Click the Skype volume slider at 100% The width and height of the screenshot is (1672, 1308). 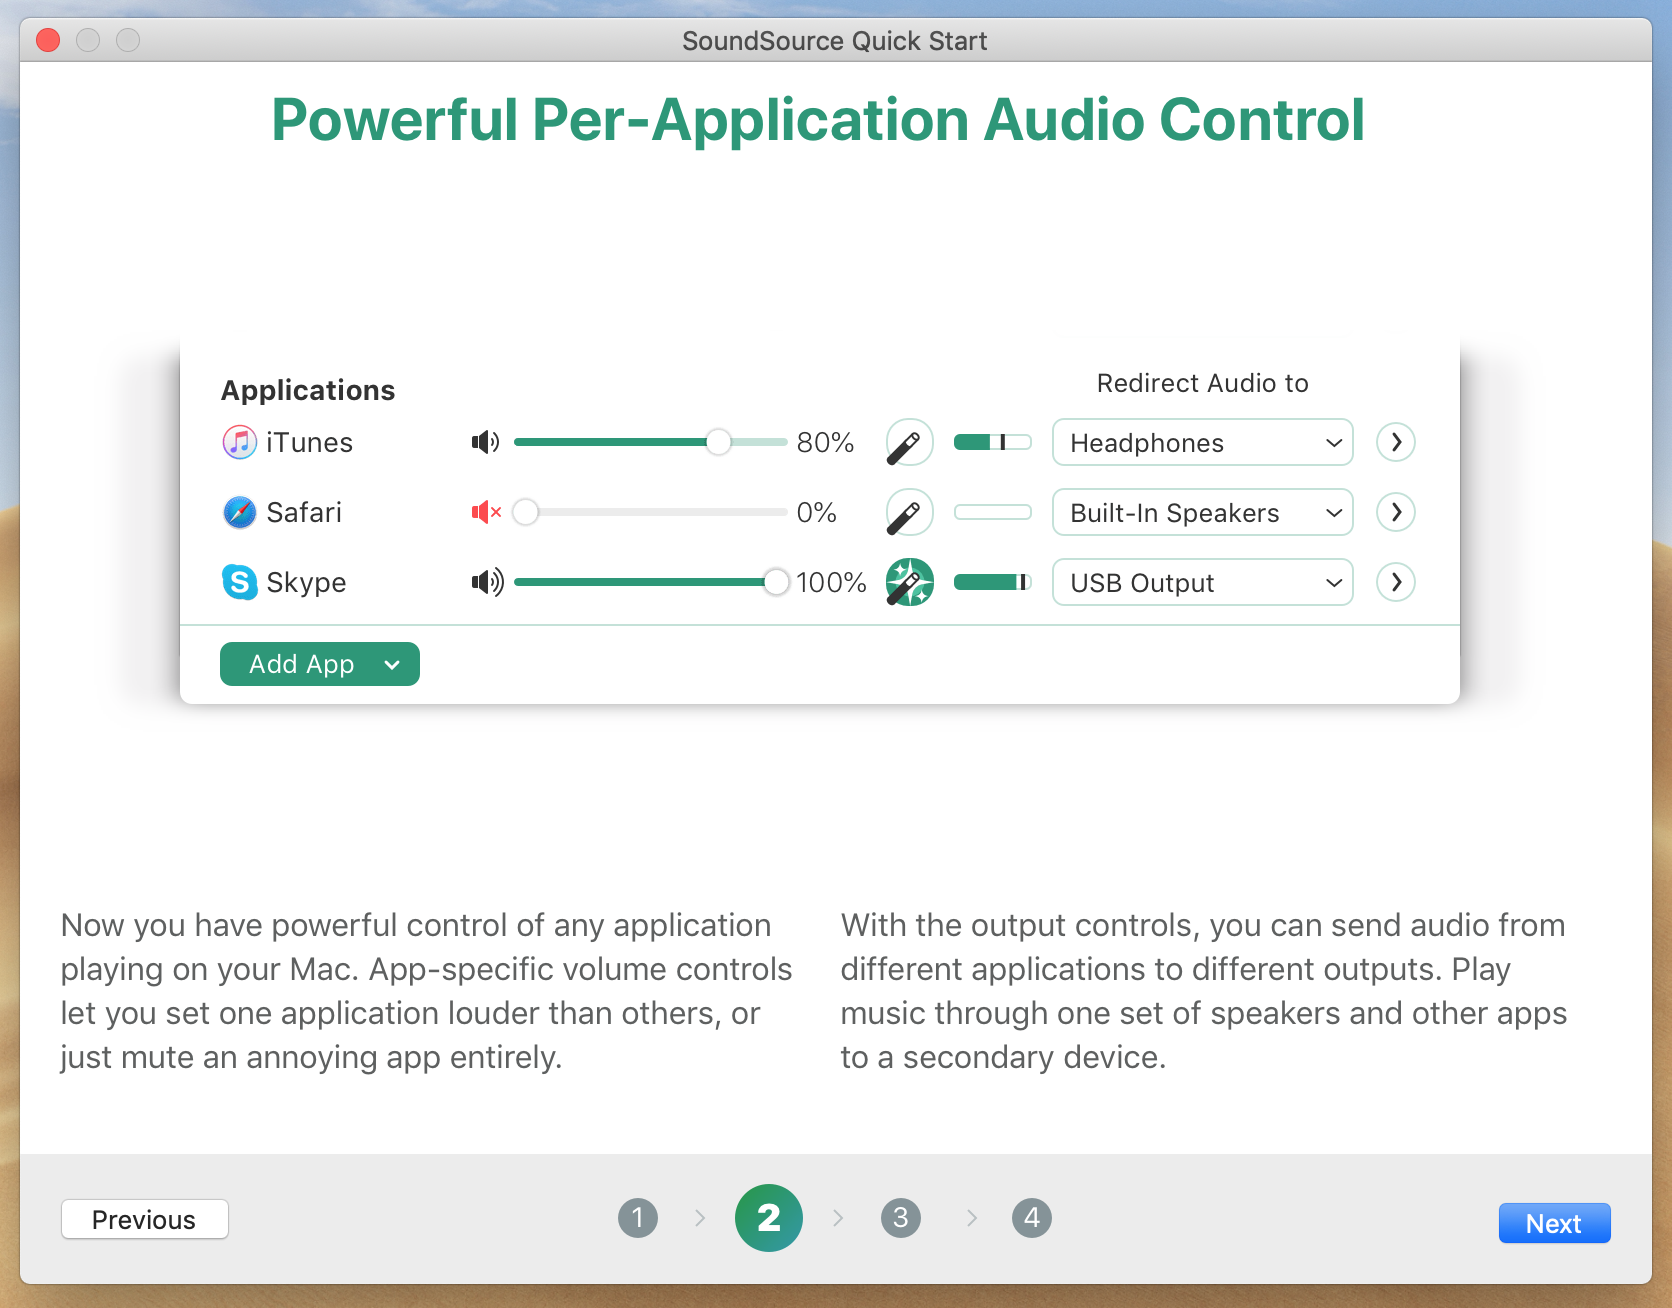[650, 582]
